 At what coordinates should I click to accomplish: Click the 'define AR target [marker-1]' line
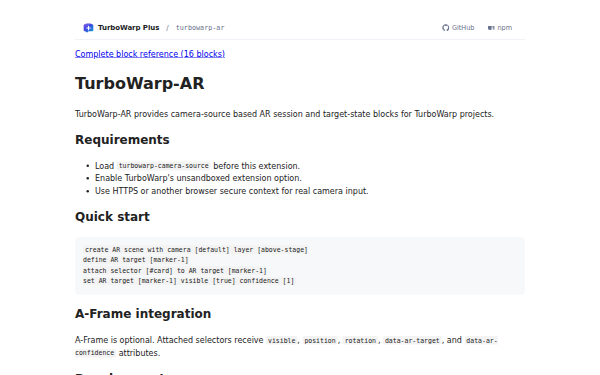coord(135,260)
